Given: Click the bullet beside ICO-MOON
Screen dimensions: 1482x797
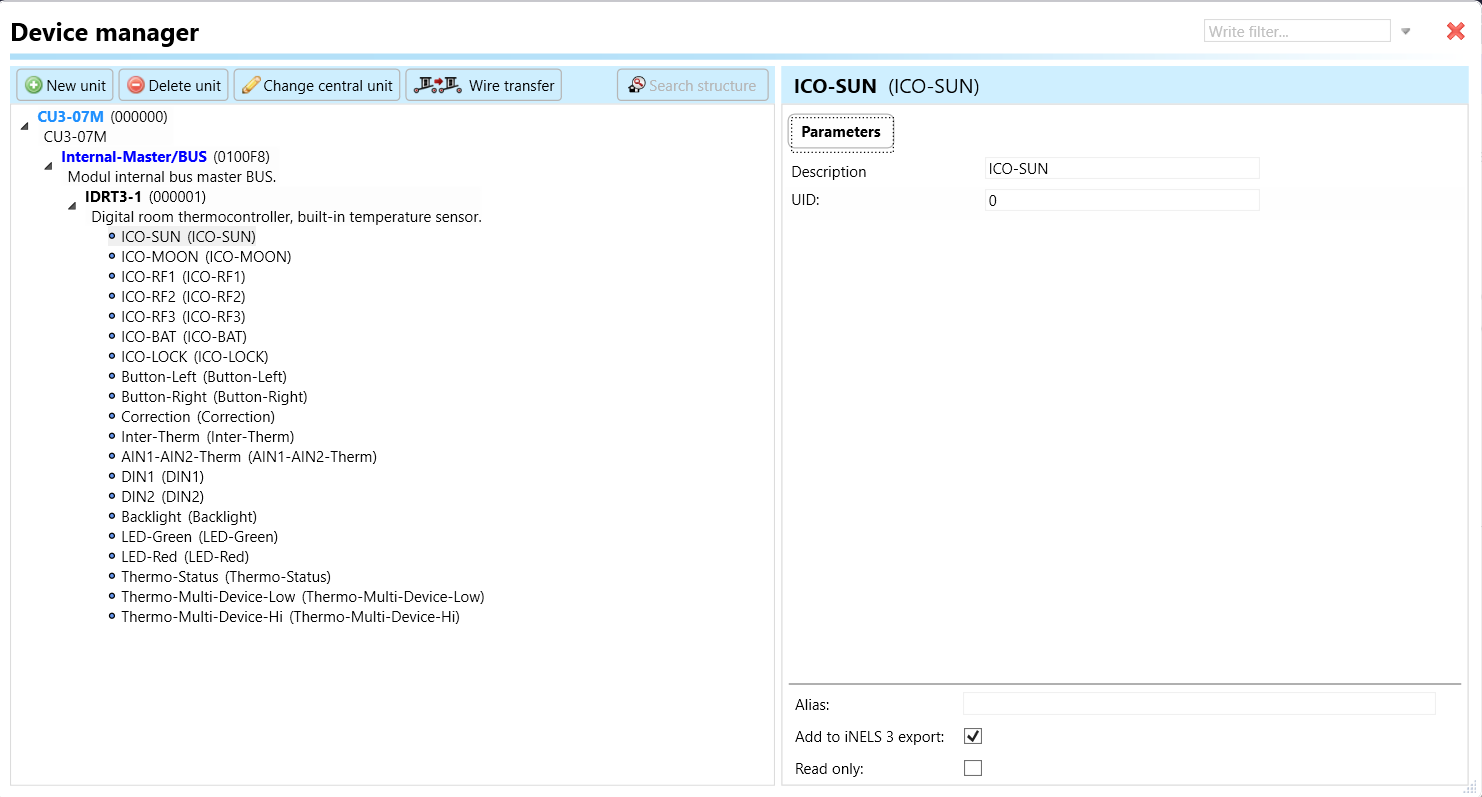Looking at the screenshot, I should pos(112,257).
